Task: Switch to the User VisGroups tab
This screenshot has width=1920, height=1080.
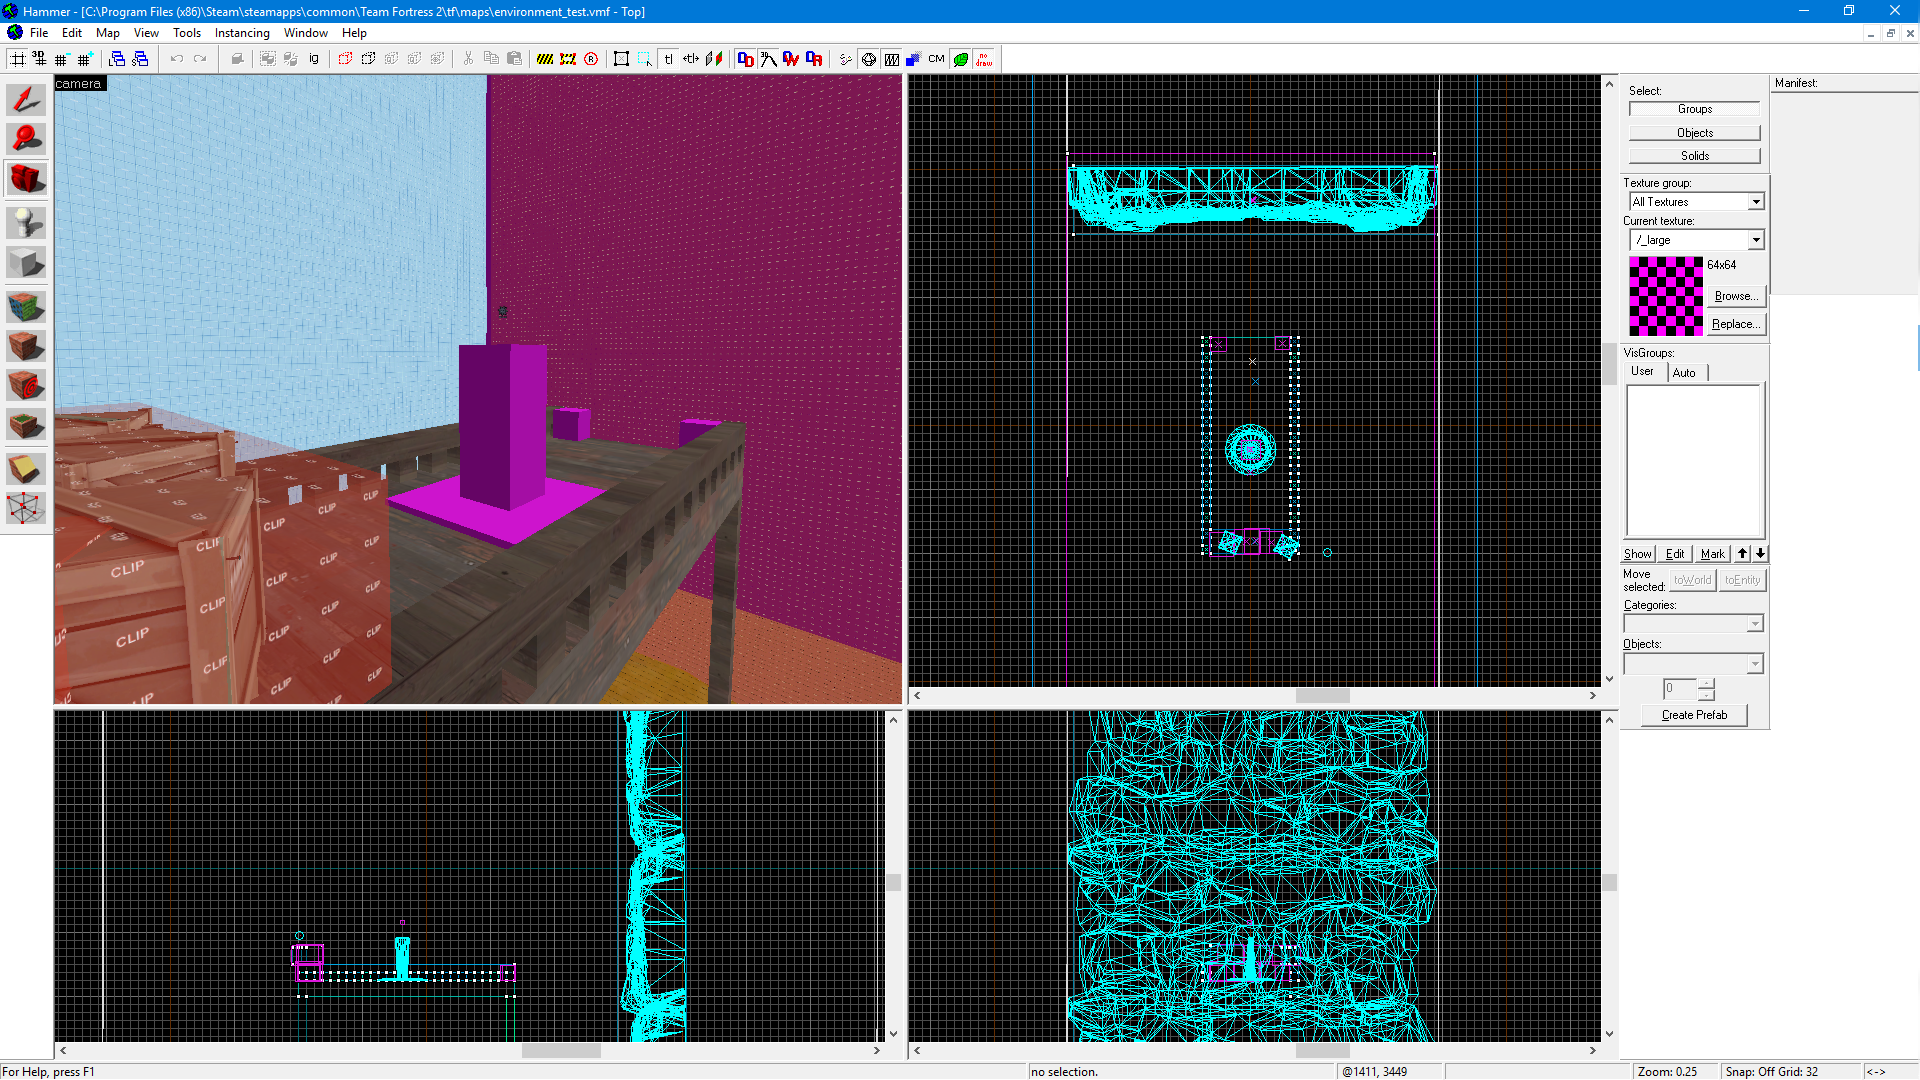Action: [1643, 371]
